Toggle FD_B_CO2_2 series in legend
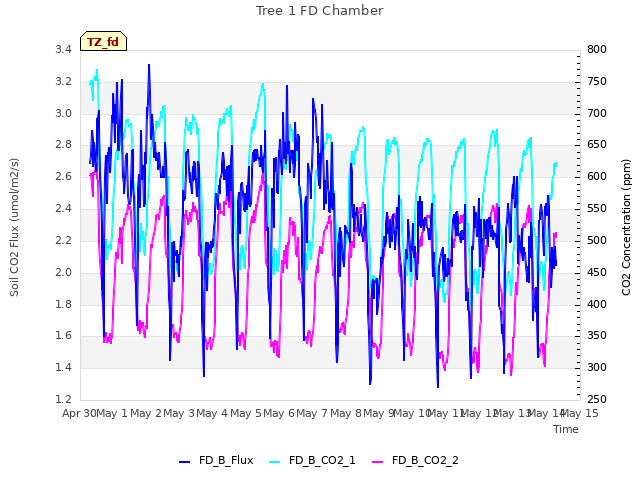This screenshot has height=480, width=640. (415, 460)
